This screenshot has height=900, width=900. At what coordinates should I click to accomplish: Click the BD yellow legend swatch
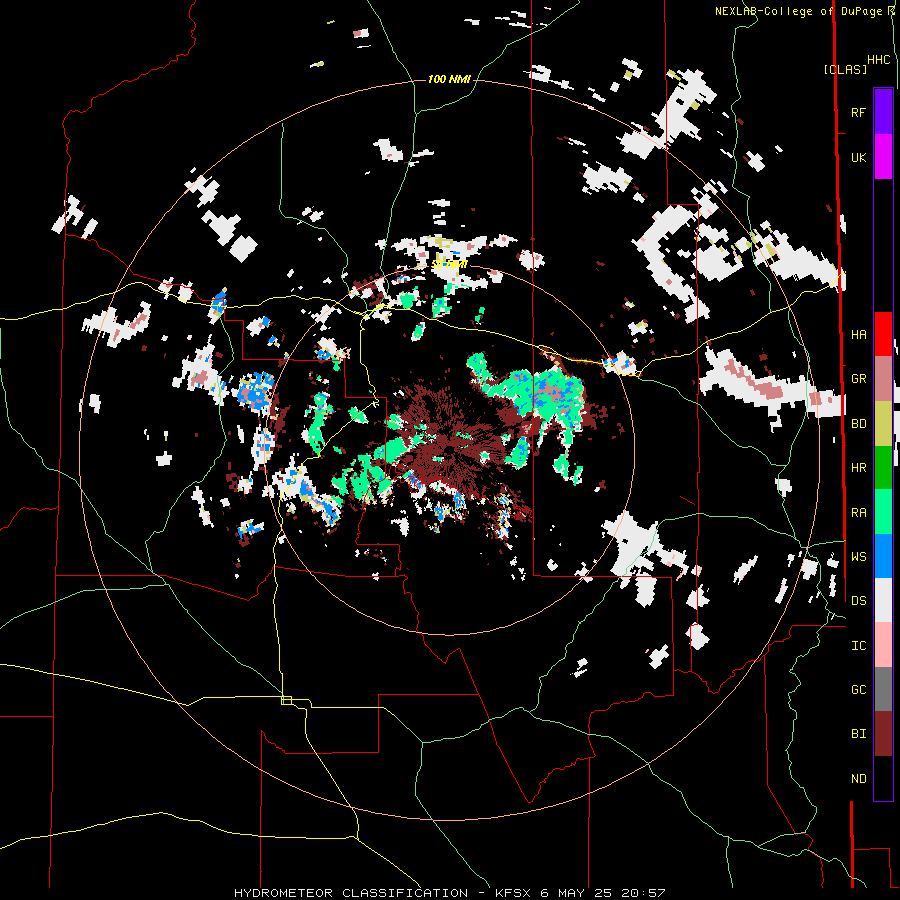pyautogui.click(x=883, y=424)
